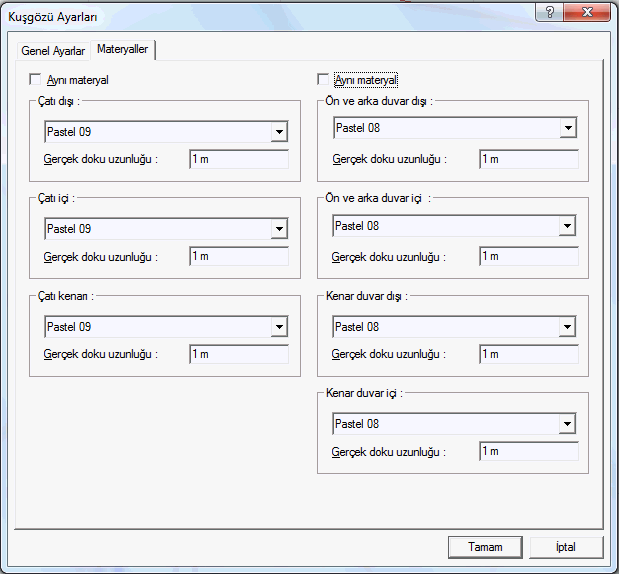The image size is (619, 574).
Task: Focus Çatı kenarı texture length field
Action: (239, 354)
